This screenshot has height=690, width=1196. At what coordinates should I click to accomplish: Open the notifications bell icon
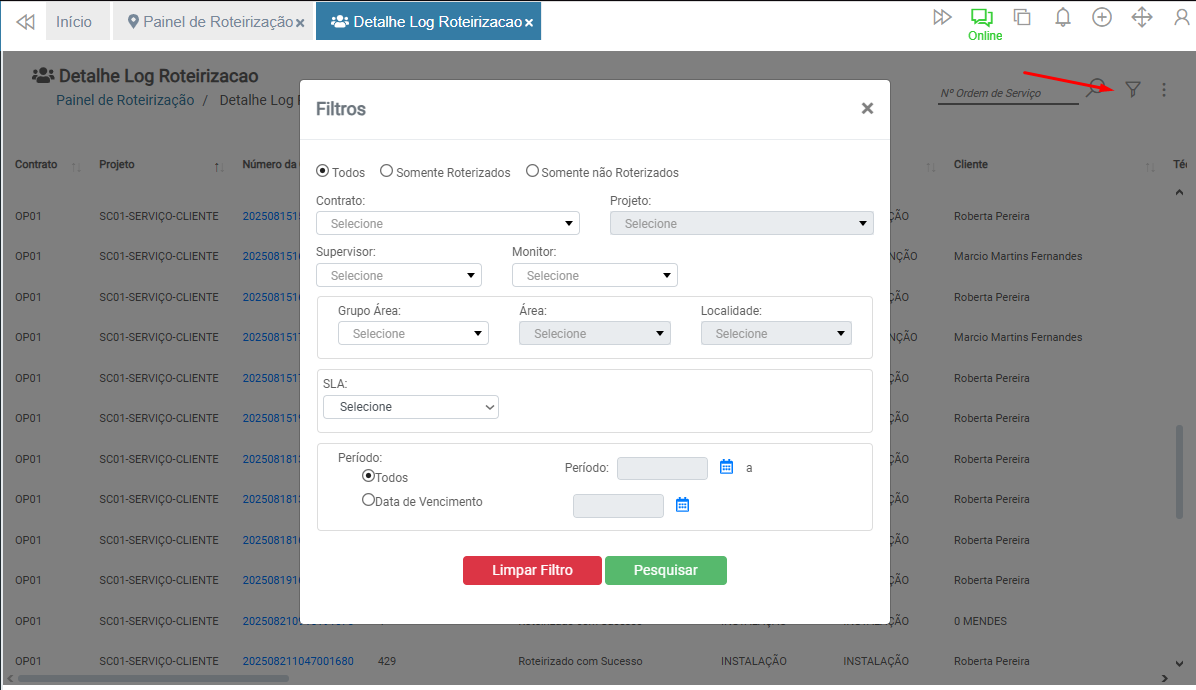point(1063,18)
